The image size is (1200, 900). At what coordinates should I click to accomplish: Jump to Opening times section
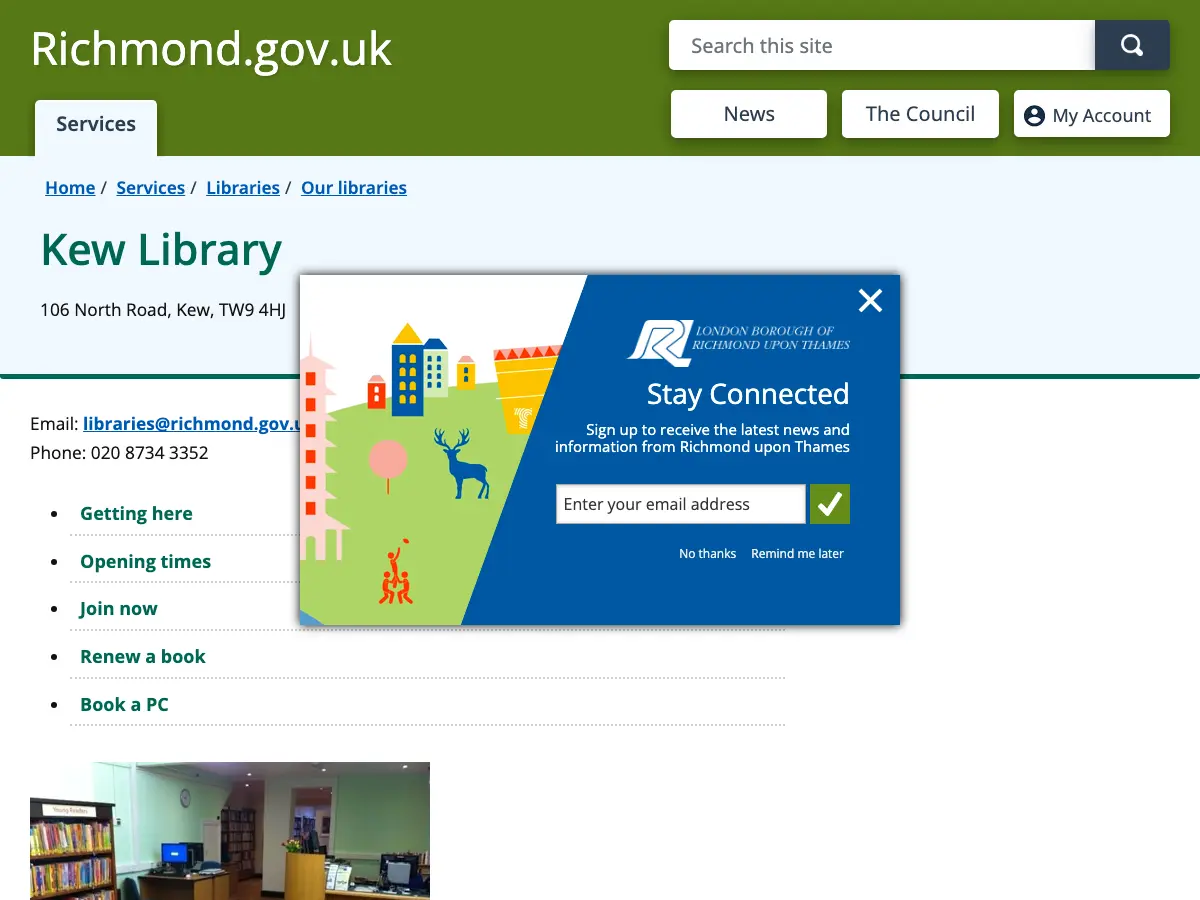click(x=146, y=562)
